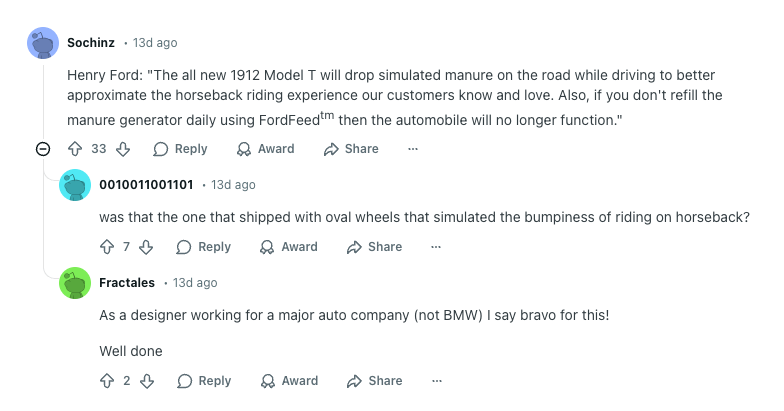Reply to the Sochinz comment
784x411 pixels.
180,149
